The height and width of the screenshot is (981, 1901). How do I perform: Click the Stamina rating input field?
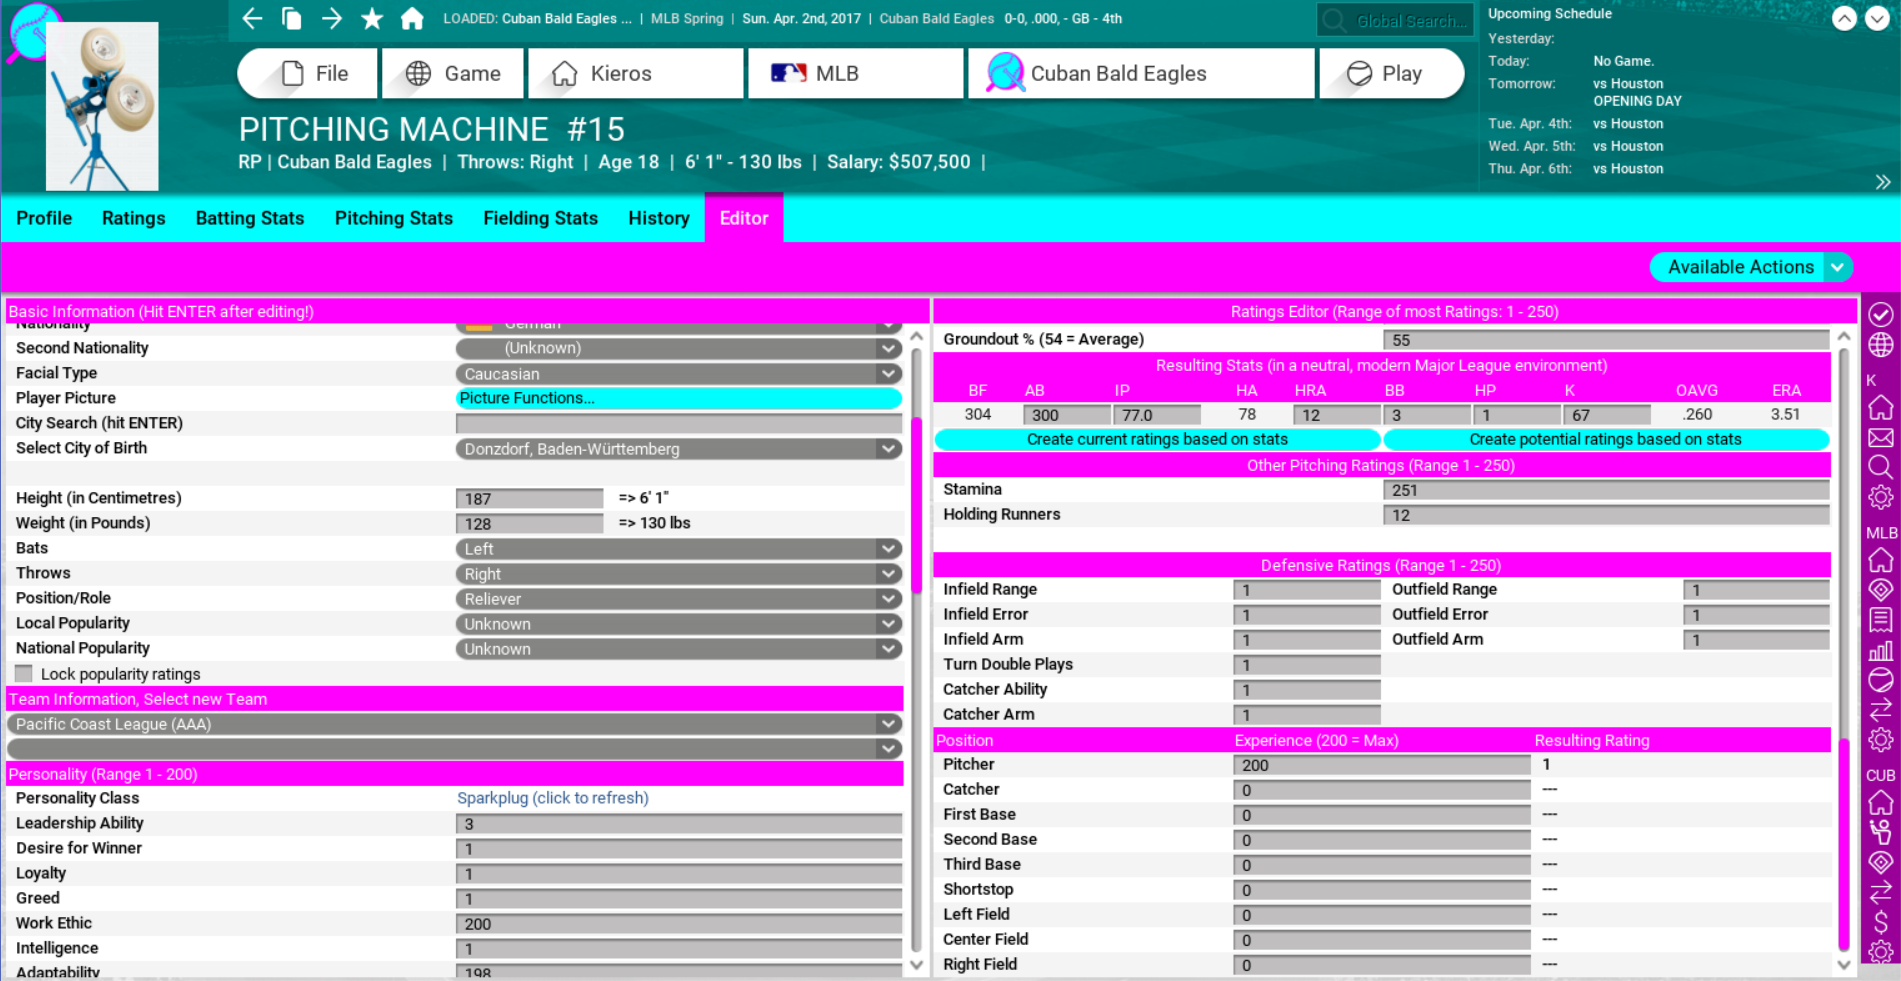click(1606, 490)
